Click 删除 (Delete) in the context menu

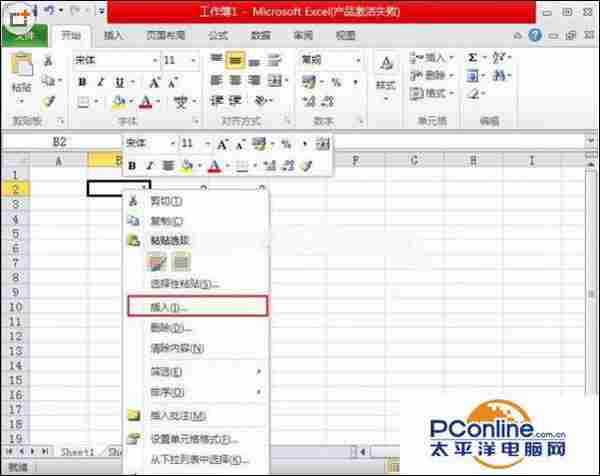pyautogui.click(x=170, y=327)
